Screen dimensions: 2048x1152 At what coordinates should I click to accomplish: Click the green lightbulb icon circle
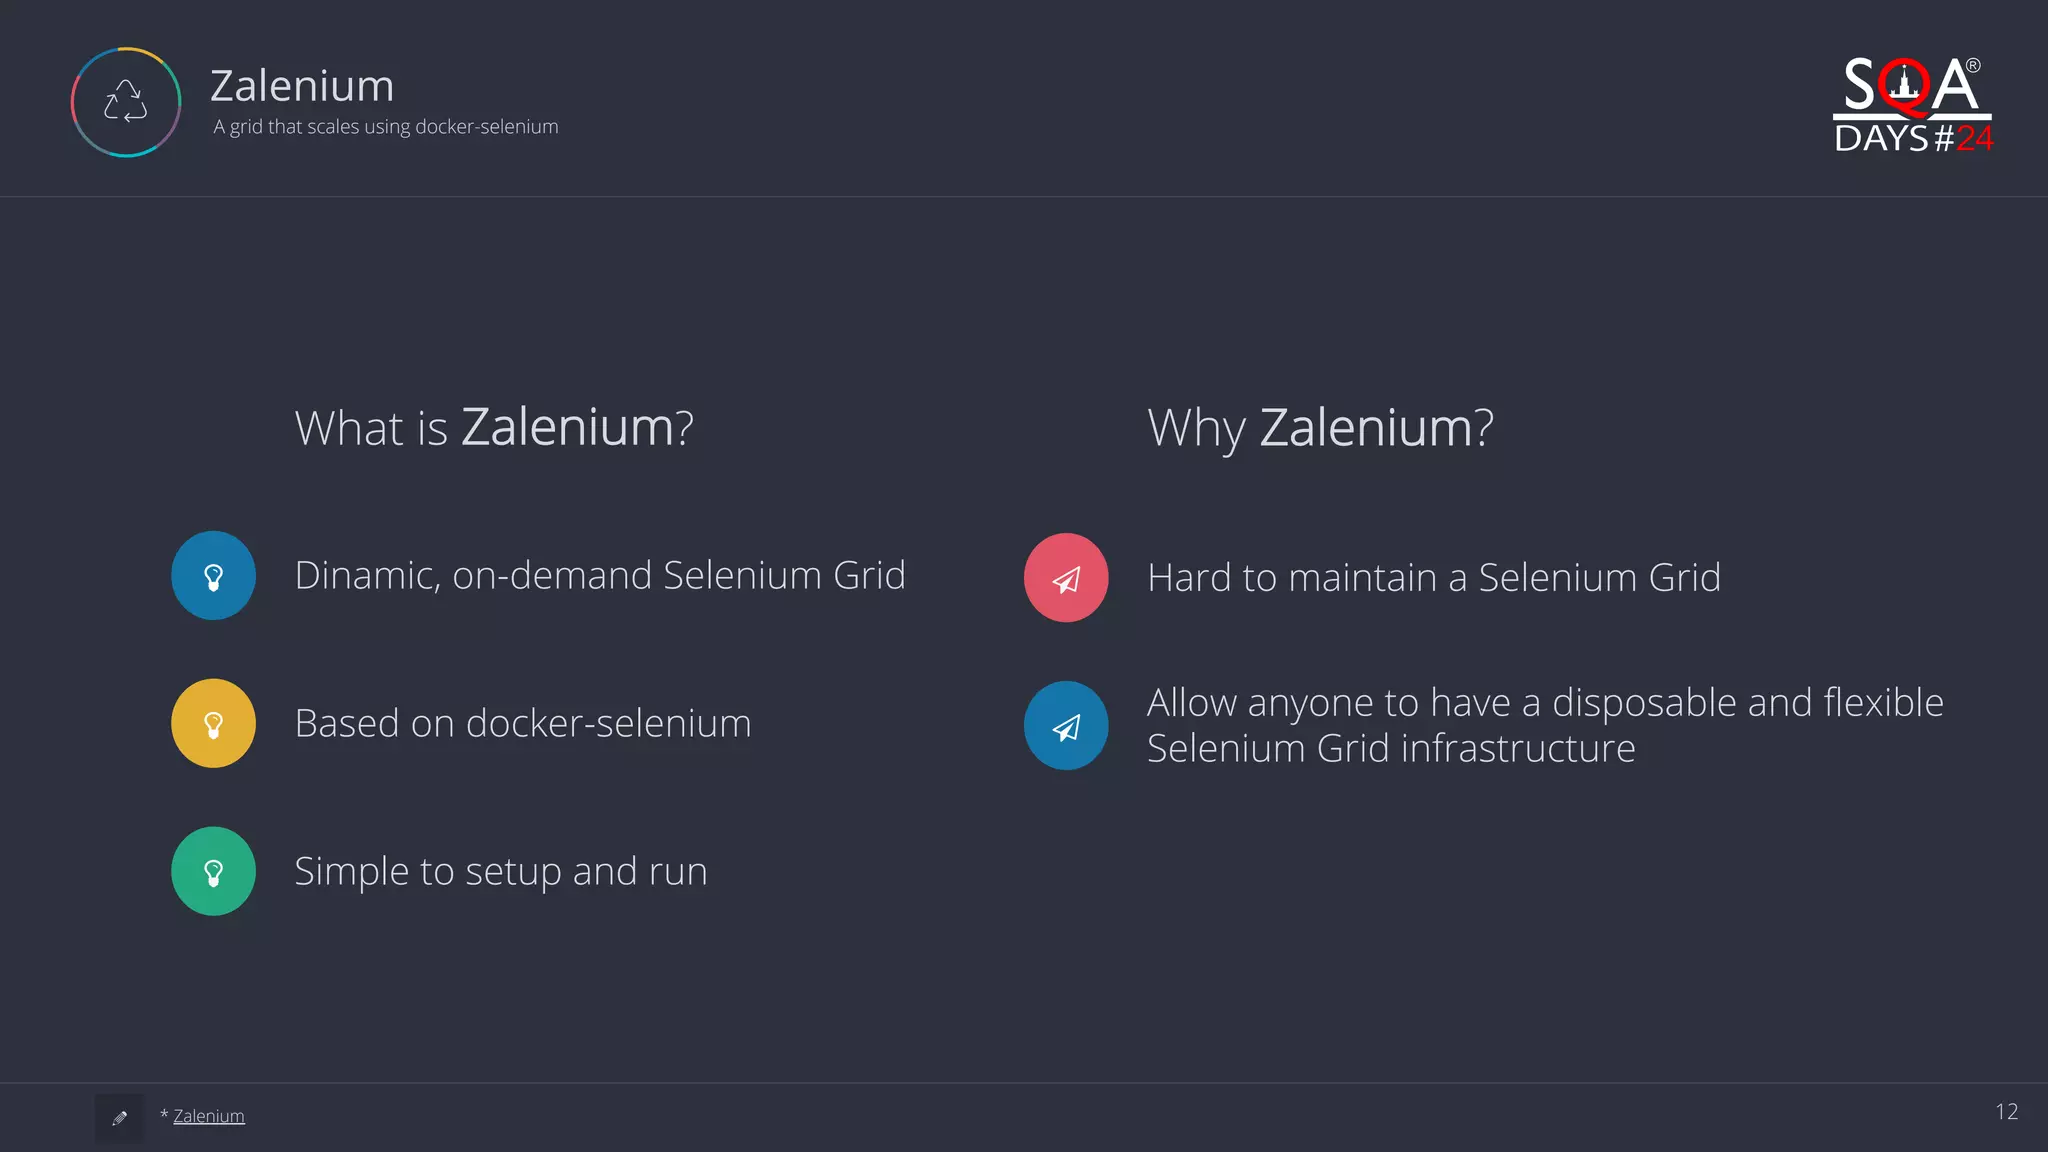(x=213, y=871)
